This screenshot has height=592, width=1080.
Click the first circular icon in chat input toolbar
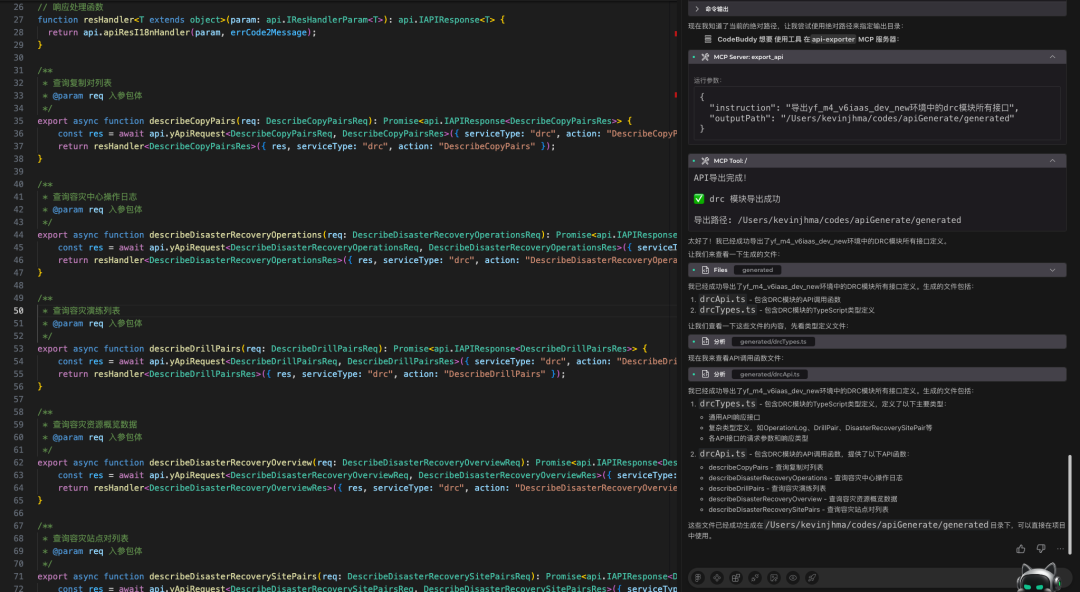[x=698, y=577]
